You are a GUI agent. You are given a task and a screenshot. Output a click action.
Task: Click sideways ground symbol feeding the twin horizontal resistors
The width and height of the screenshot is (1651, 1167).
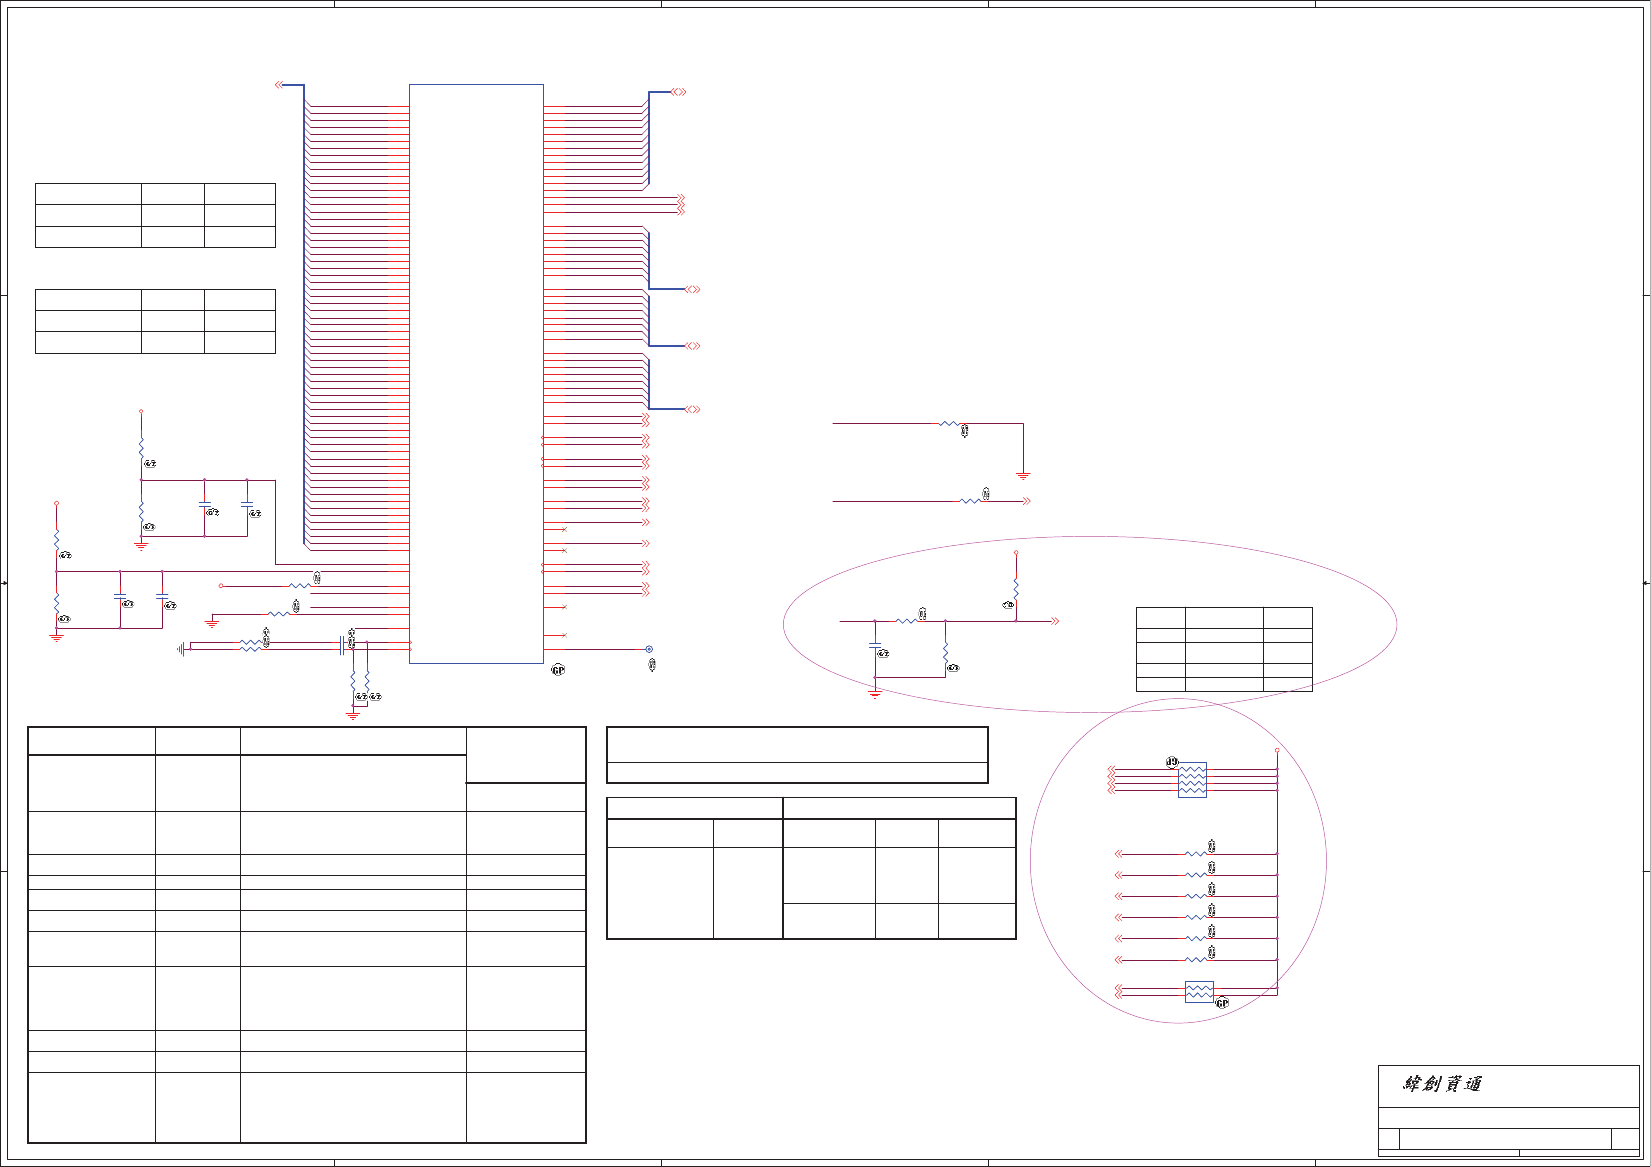pos(182,649)
